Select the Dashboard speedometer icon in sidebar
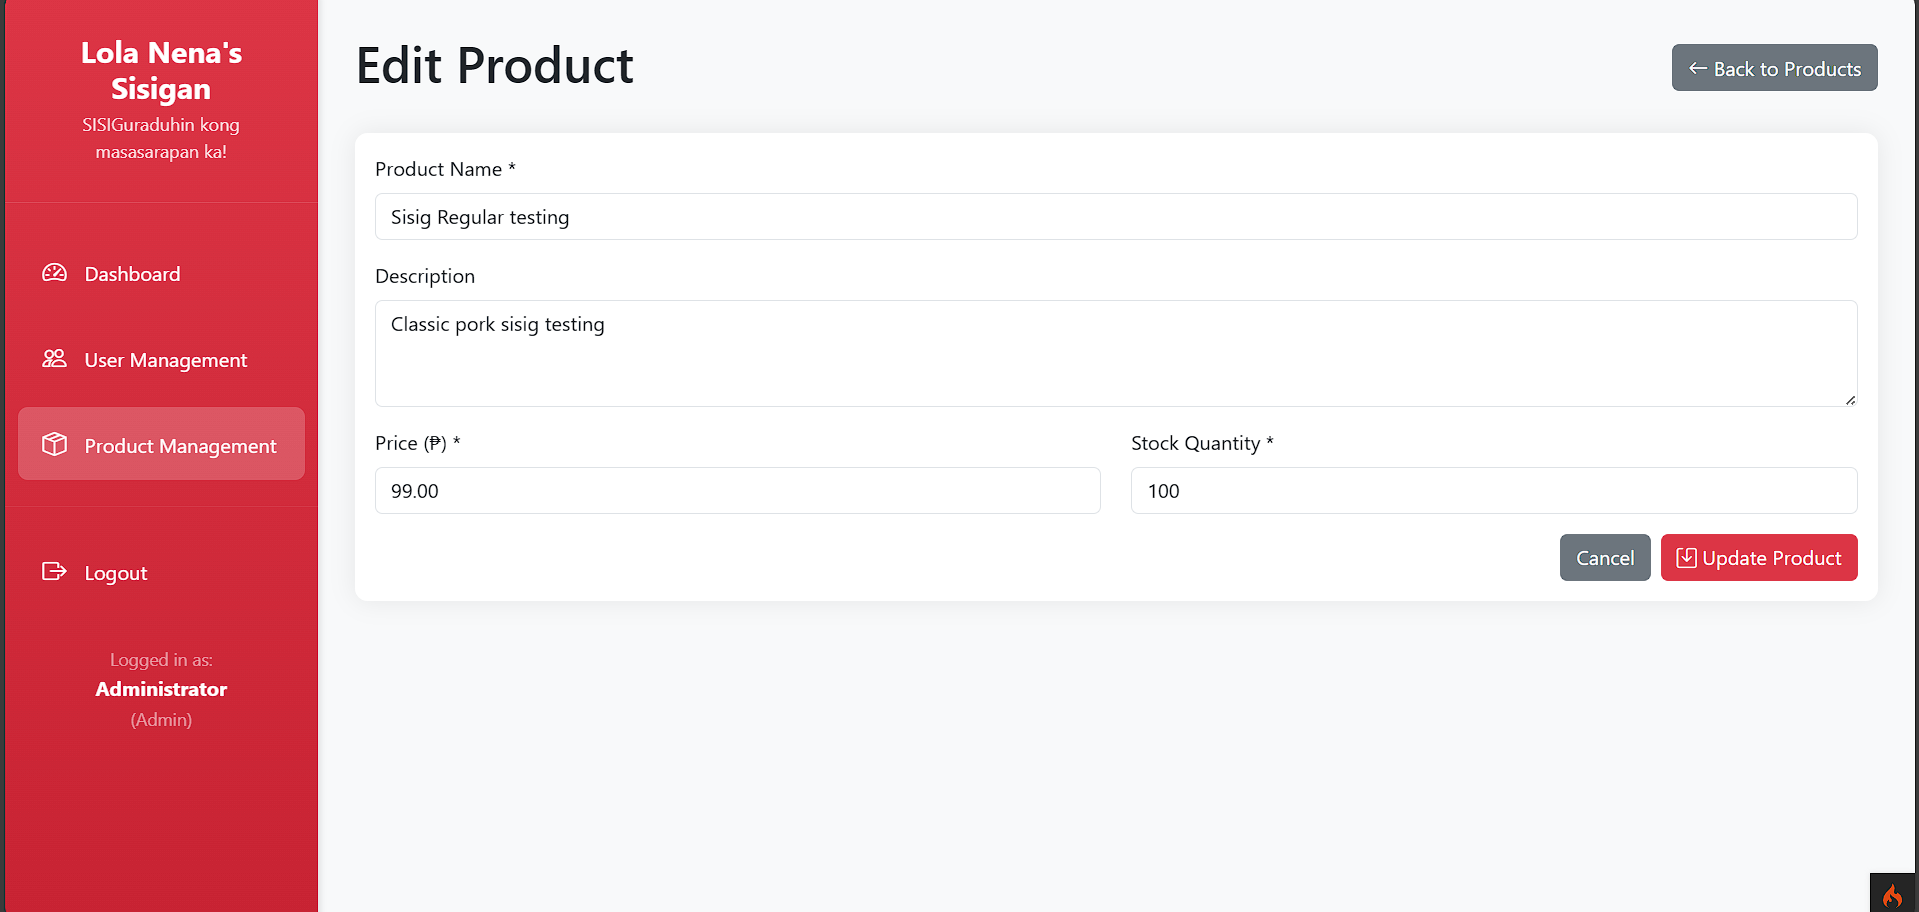This screenshot has height=912, width=1919. 53,272
